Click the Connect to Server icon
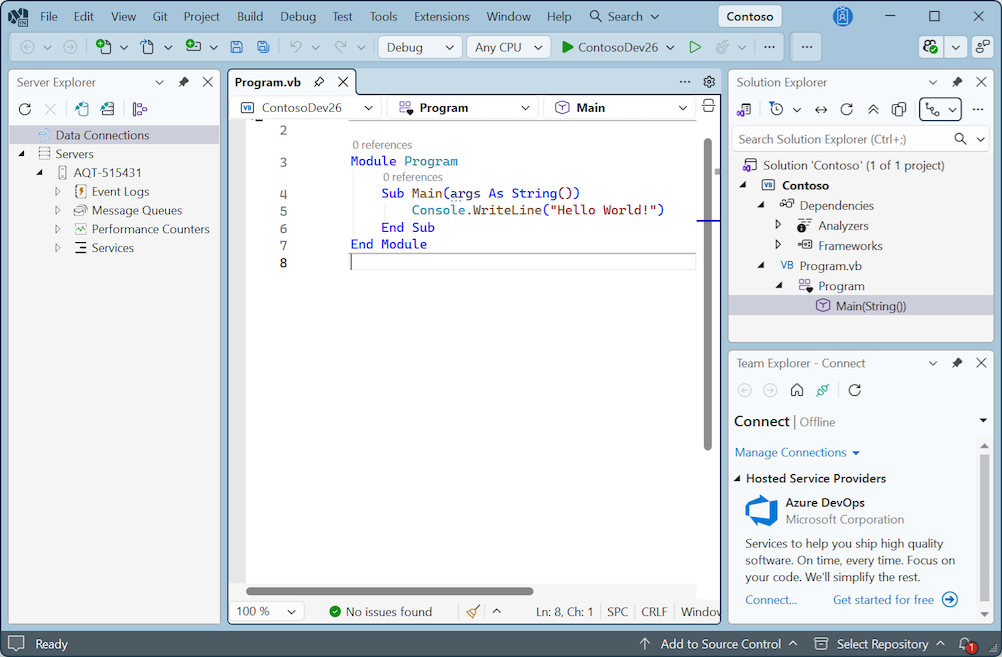1002x657 pixels. point(107,109)
